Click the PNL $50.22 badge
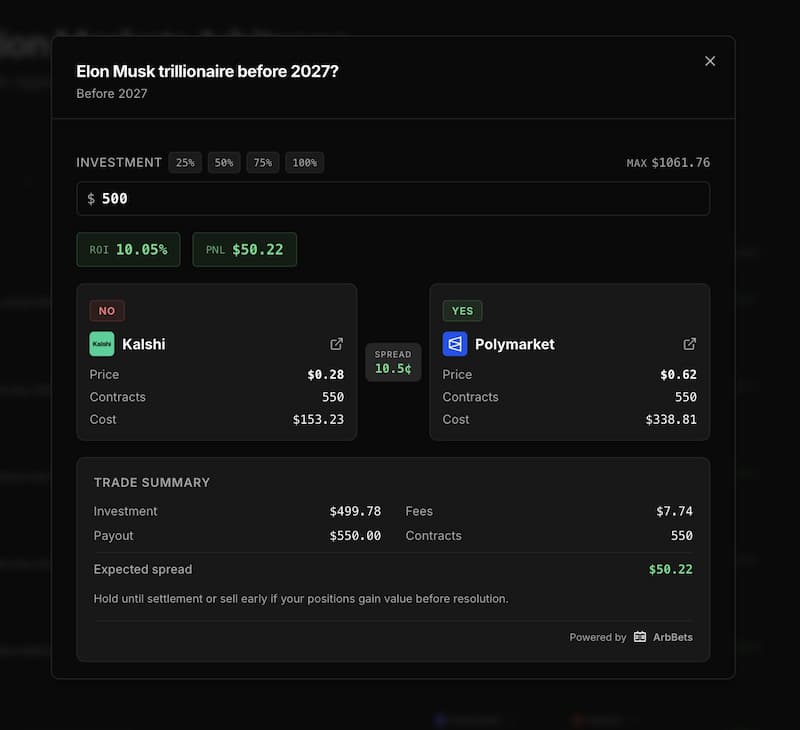 (244, 249)
